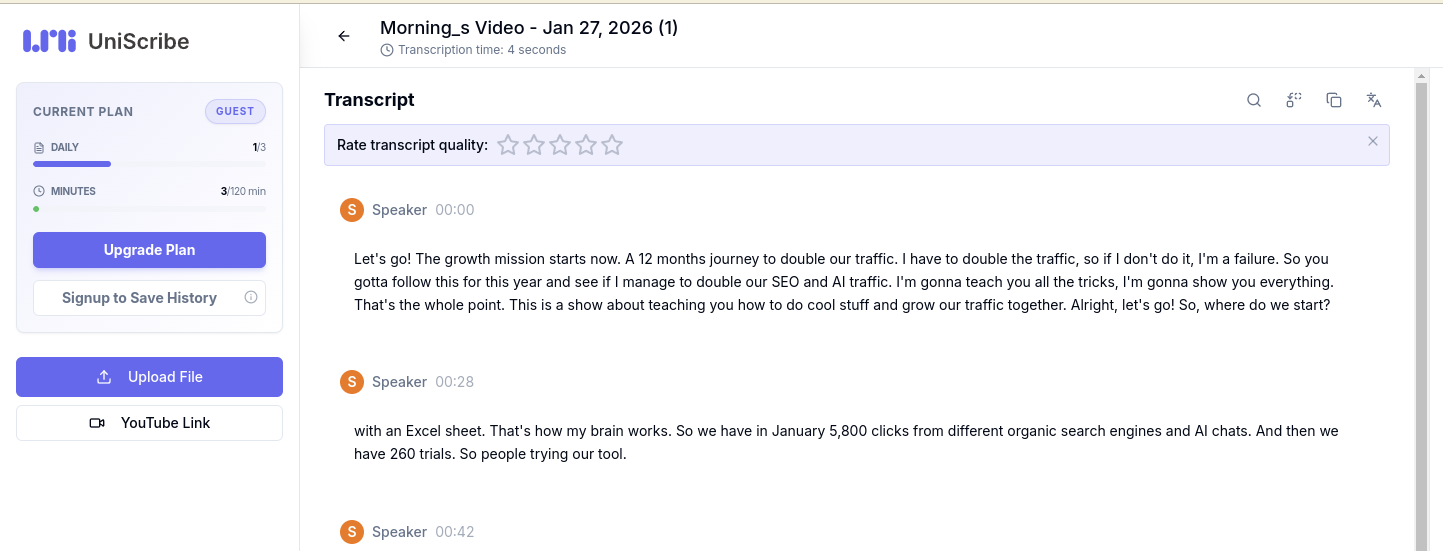The image size is (1443, 551).
Task: Click the UniScribe logo
Action: pos(106,41)
